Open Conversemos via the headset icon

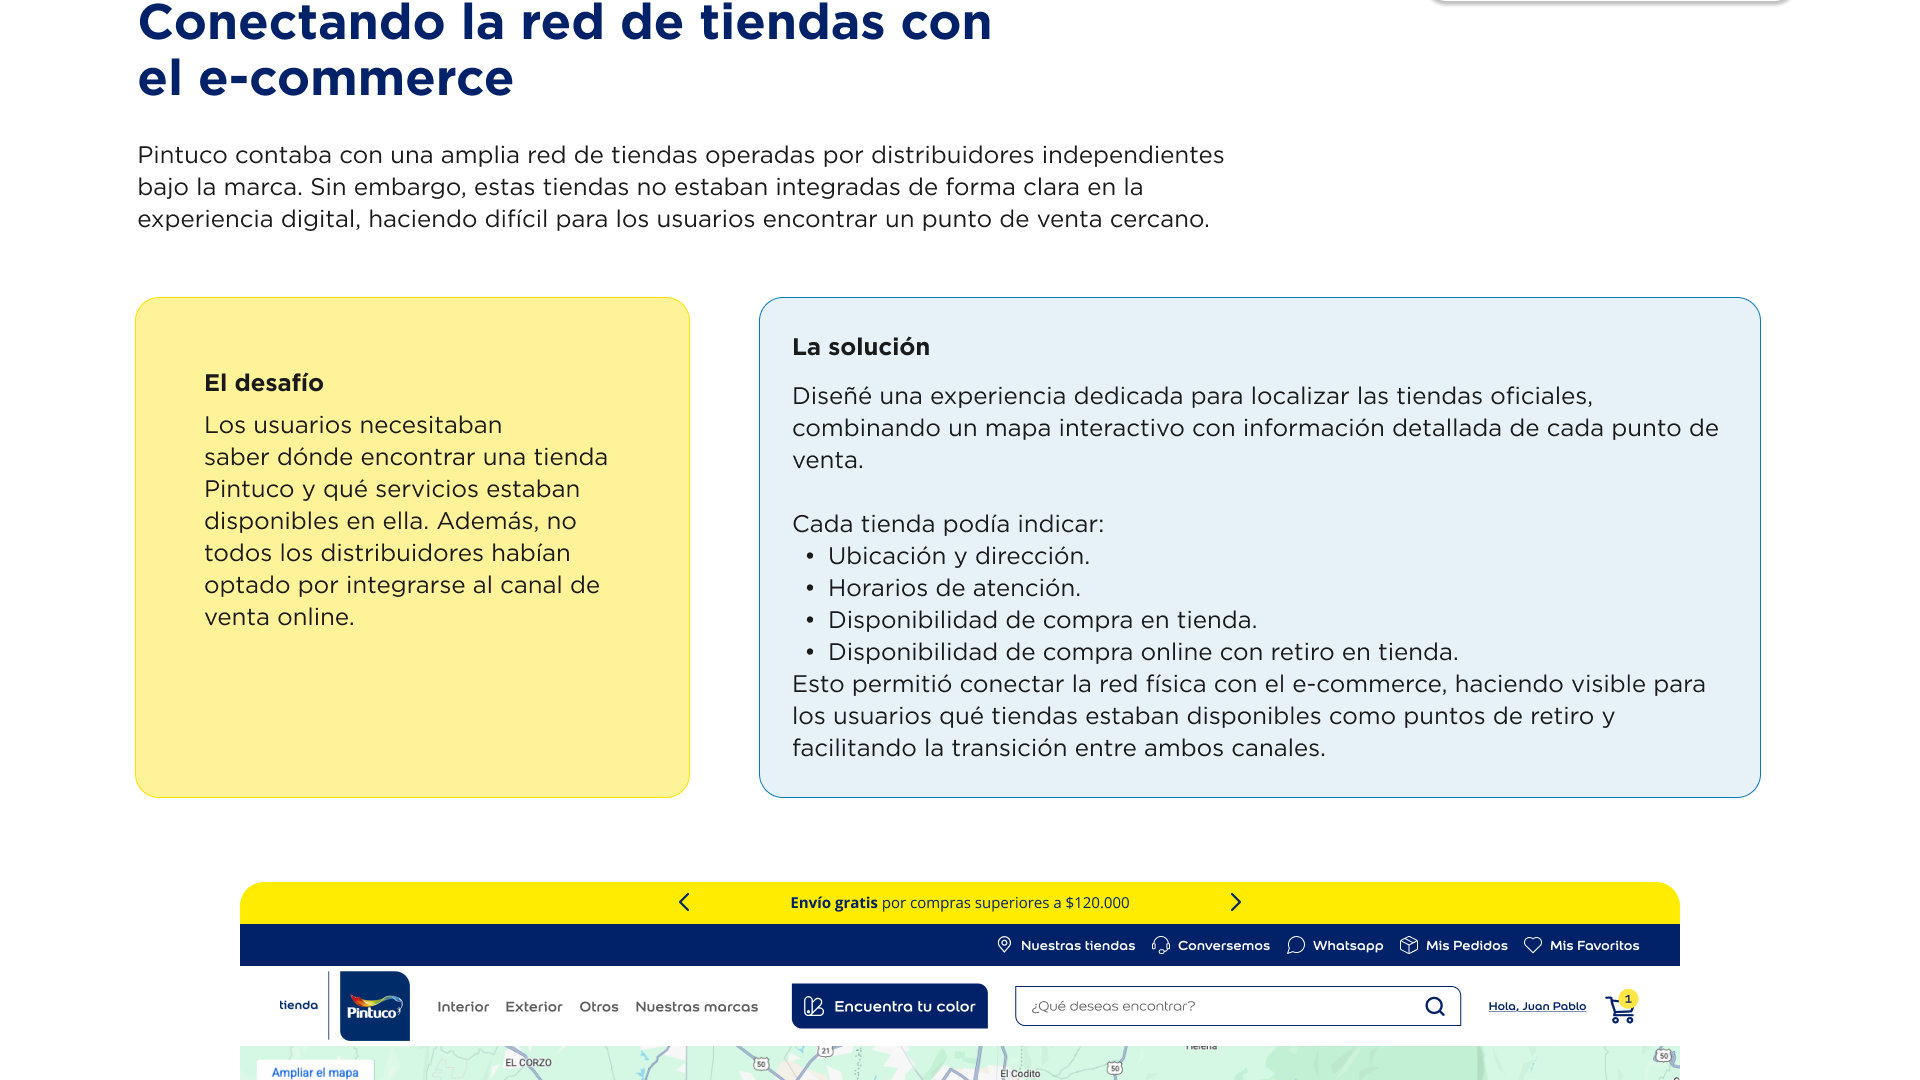point(1161,945)
